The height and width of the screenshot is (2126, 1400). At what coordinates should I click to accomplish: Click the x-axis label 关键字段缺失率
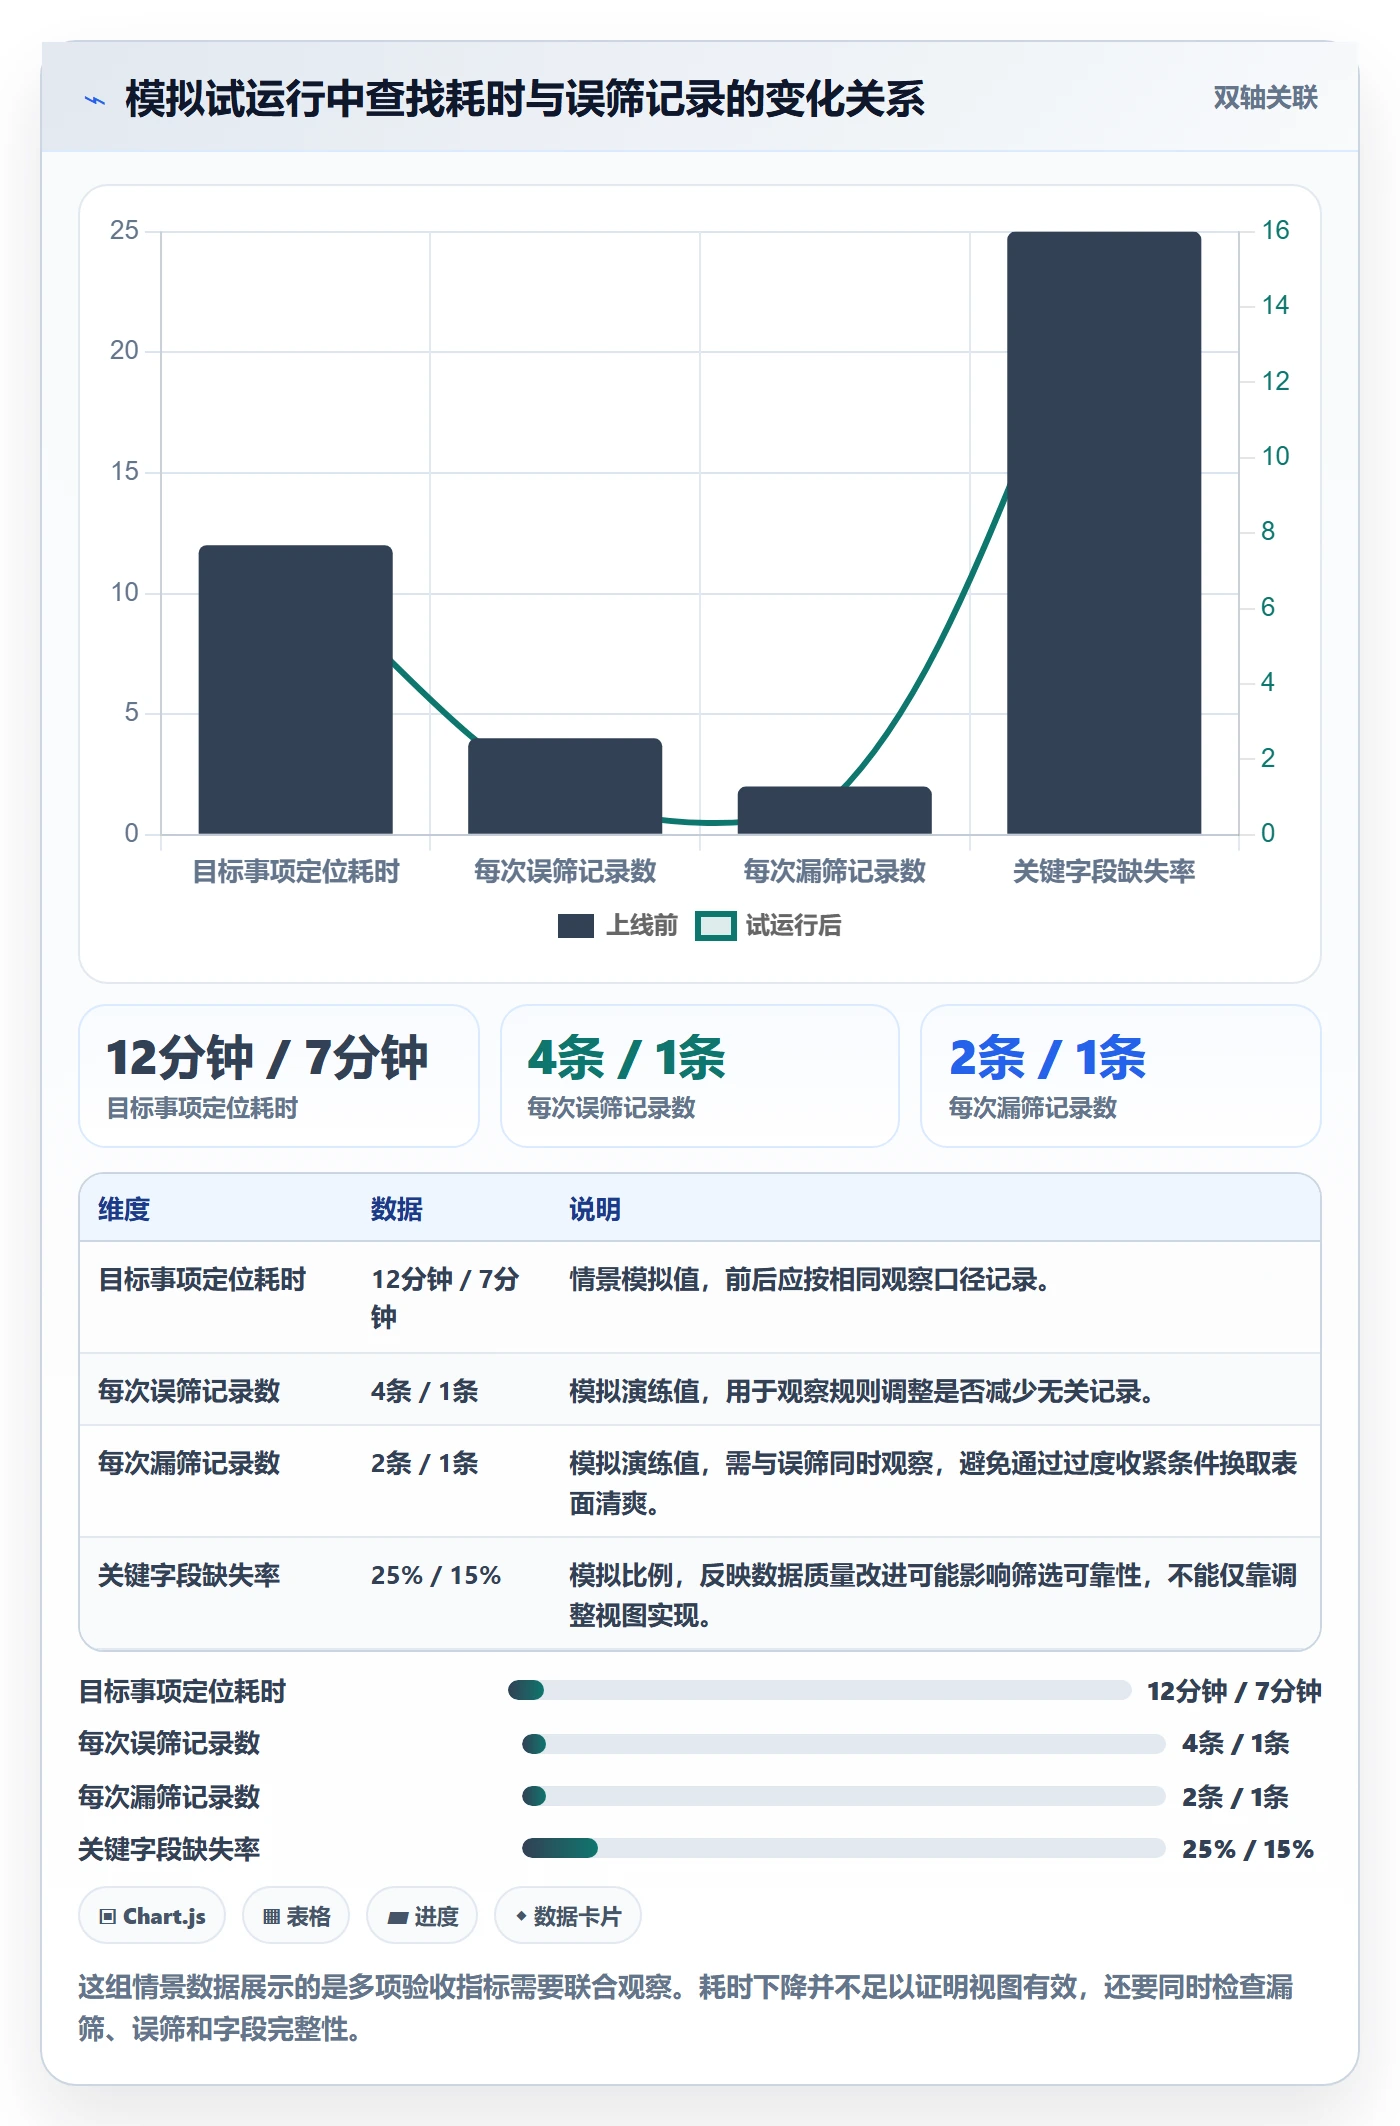[1104, 871]
